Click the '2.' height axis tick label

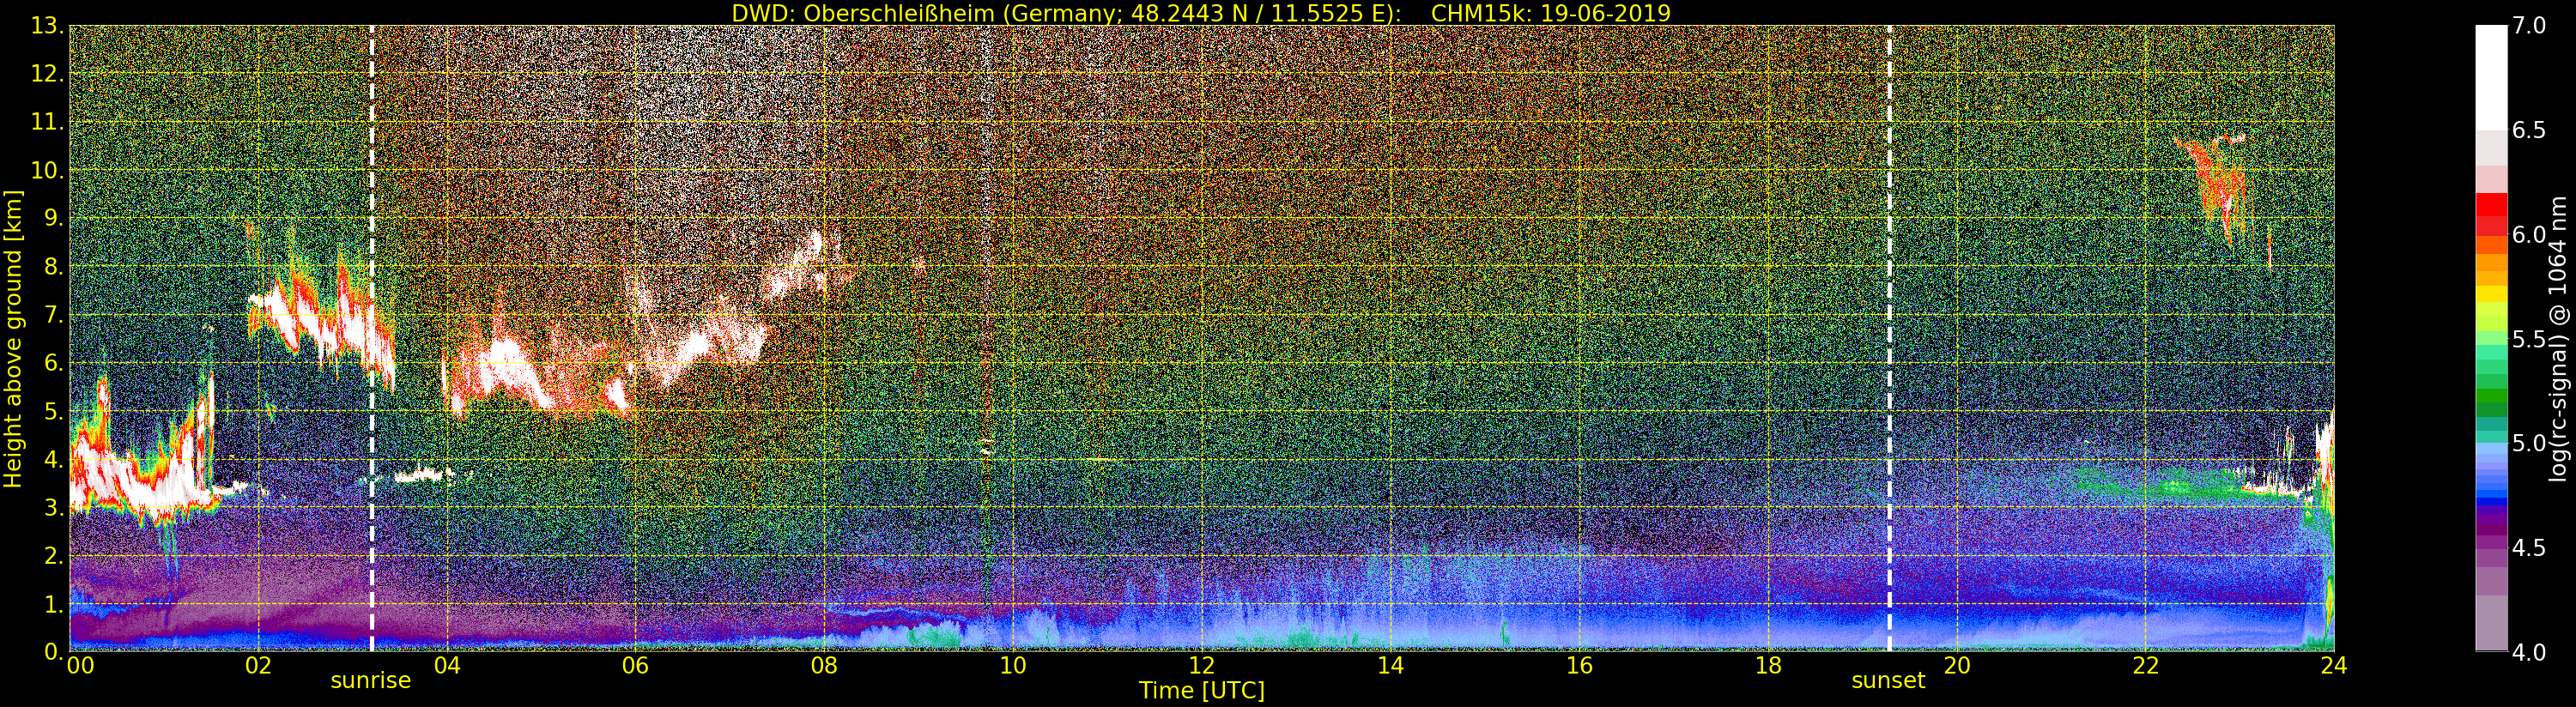pos(53,555)
